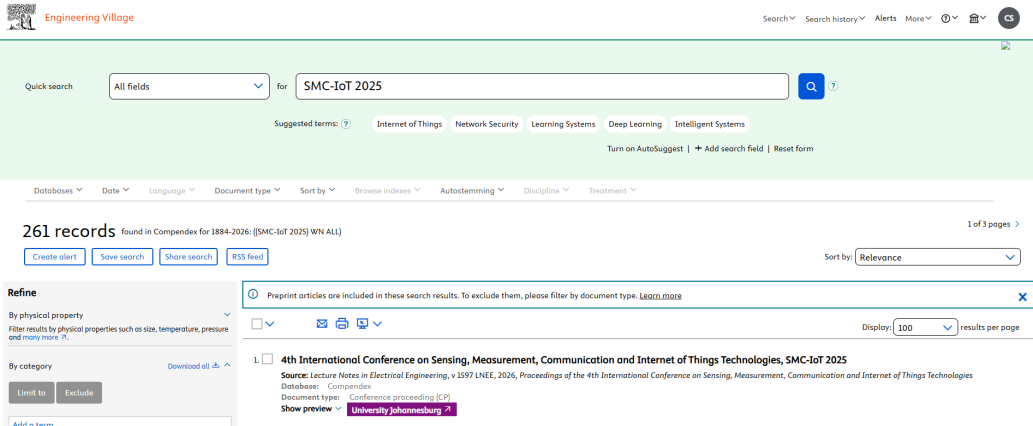The width and height of the screenshot is (1033, 426).
Task: Change Display results per page dropdown
Action: click(x=925, y=327)
